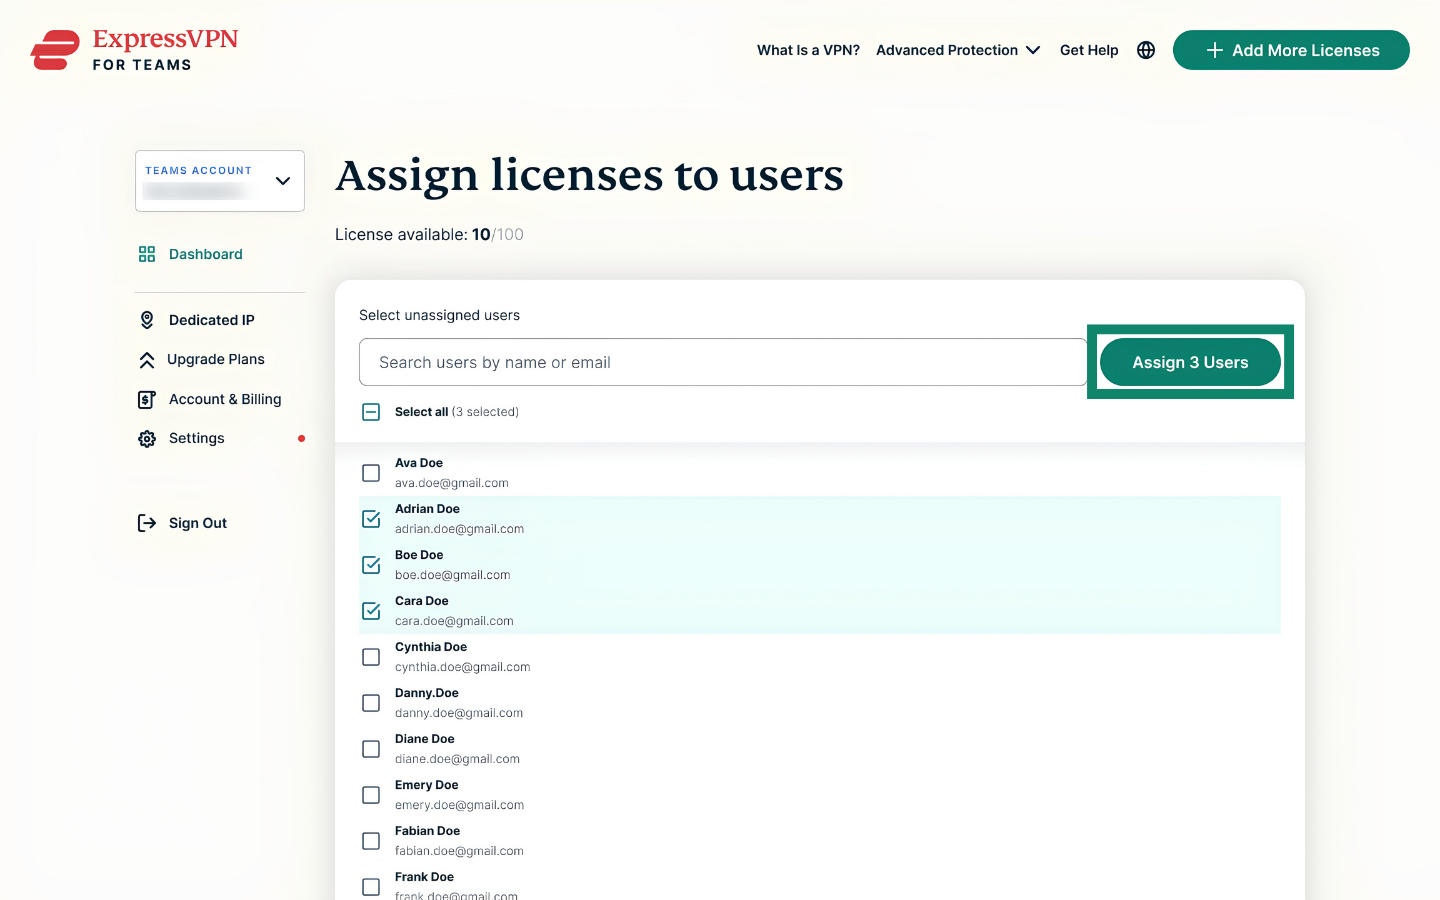Click the Dedicated IP pin icon
The image size is (1440, 900).
147,320
